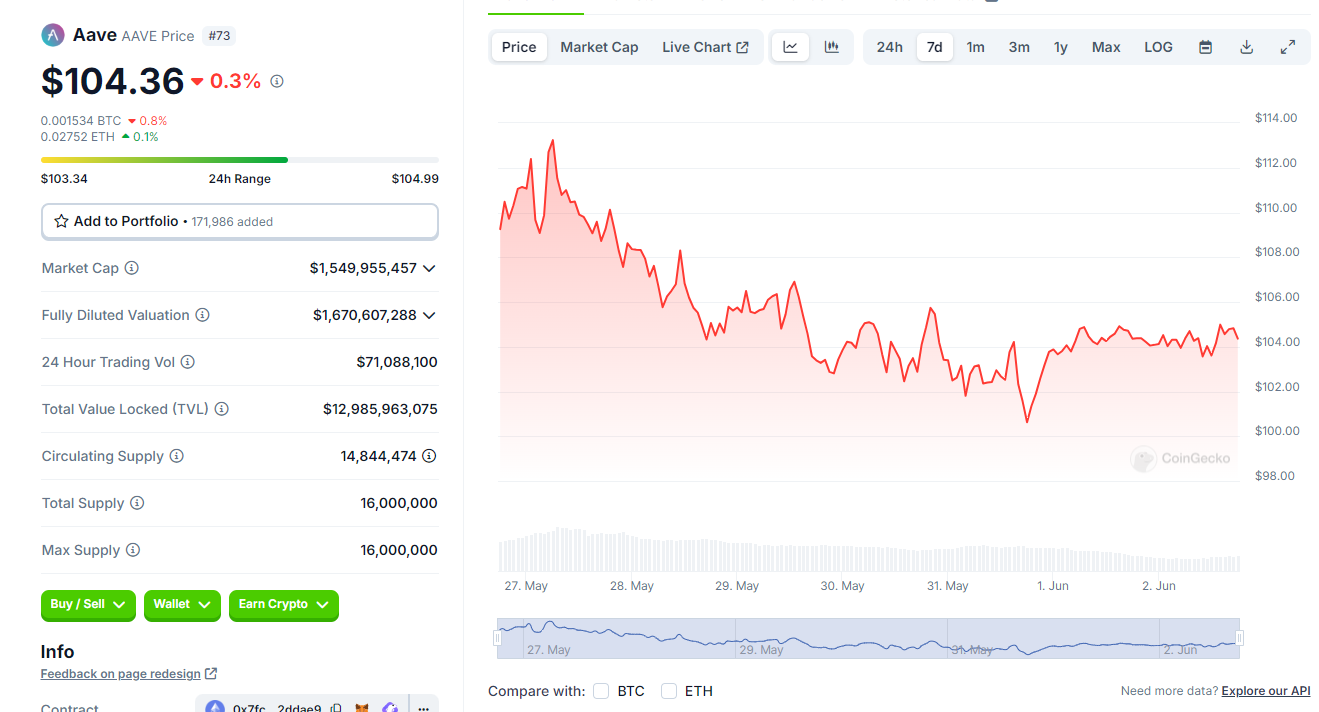This screenshot has height=712, width=1319.
Task: Expand the chart to fullscreen
Action: pyautogui.click(x=1288, y=47)
